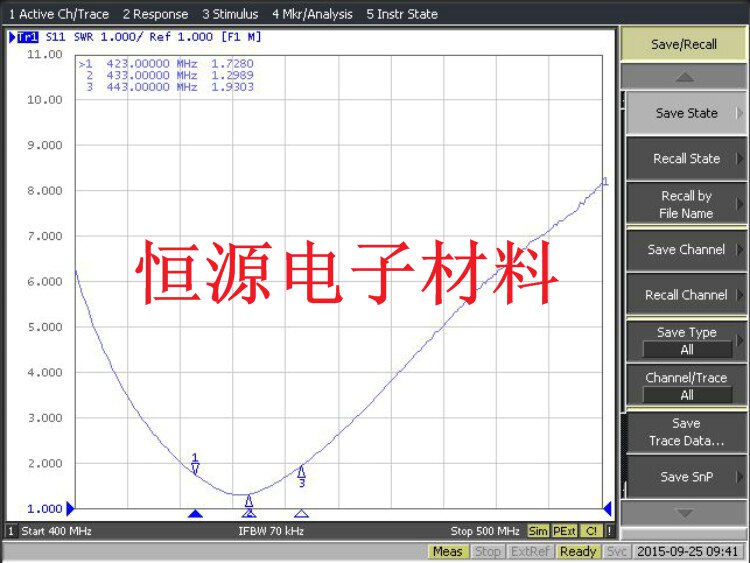Open the Save SnP submenu
This screenshot has width=750, height=563.
[686, 476]
